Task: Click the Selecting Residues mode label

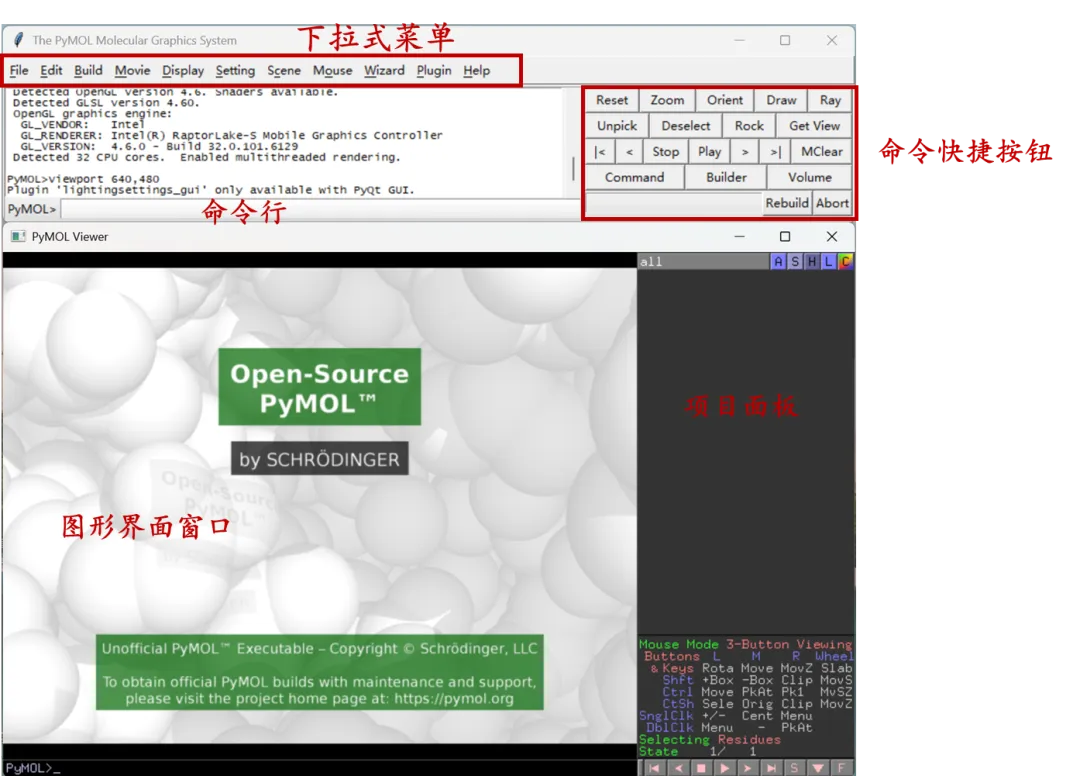Action: click(x=709, y=740)
